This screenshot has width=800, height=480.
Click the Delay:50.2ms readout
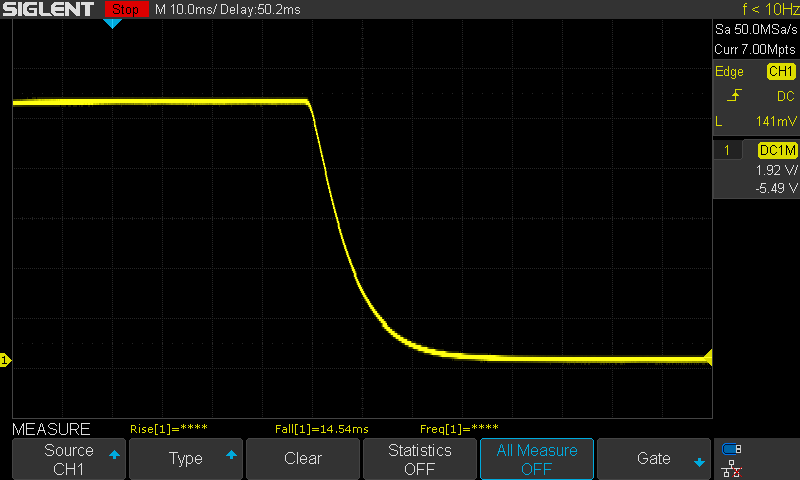tap(261, 9)
